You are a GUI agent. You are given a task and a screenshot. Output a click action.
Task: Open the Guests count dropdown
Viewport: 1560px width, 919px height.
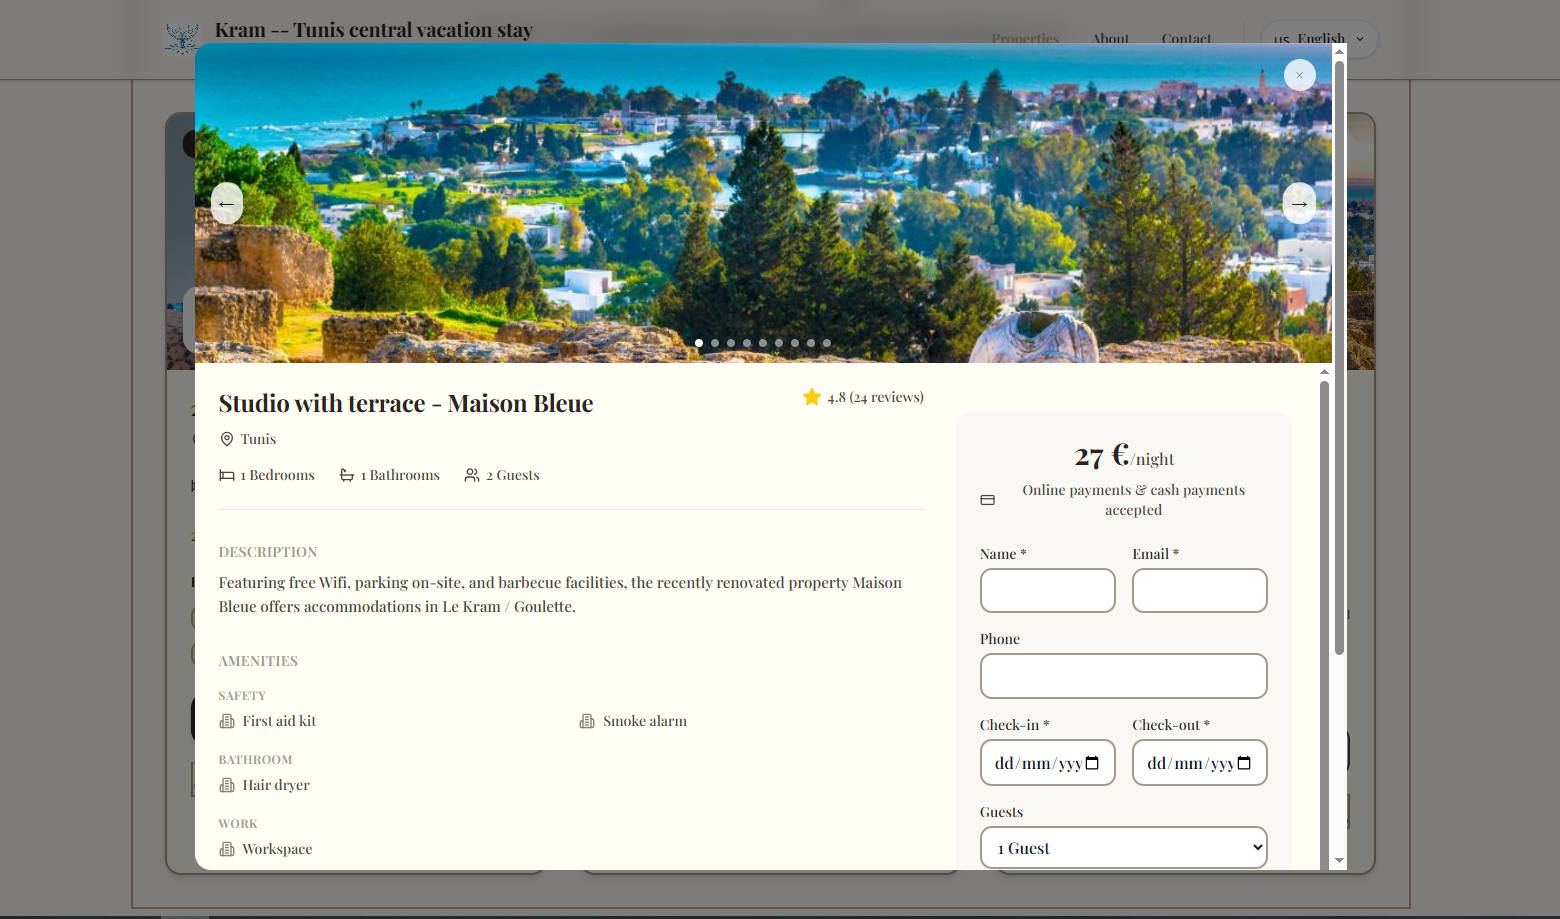pyautogui.click(x=1124, y=848)
